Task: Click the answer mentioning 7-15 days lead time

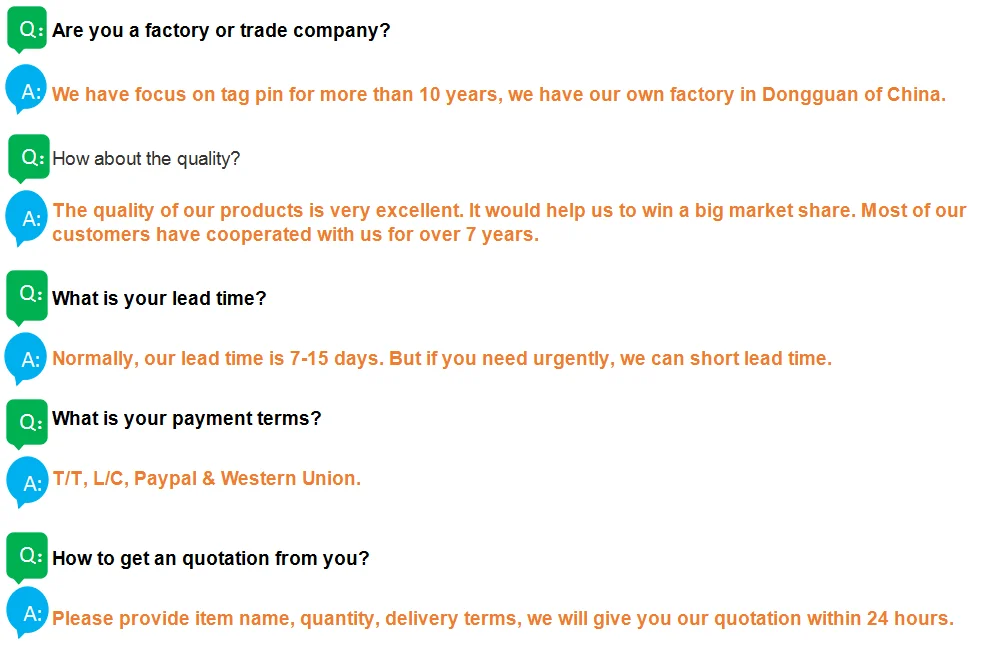Action: [441, 358]
